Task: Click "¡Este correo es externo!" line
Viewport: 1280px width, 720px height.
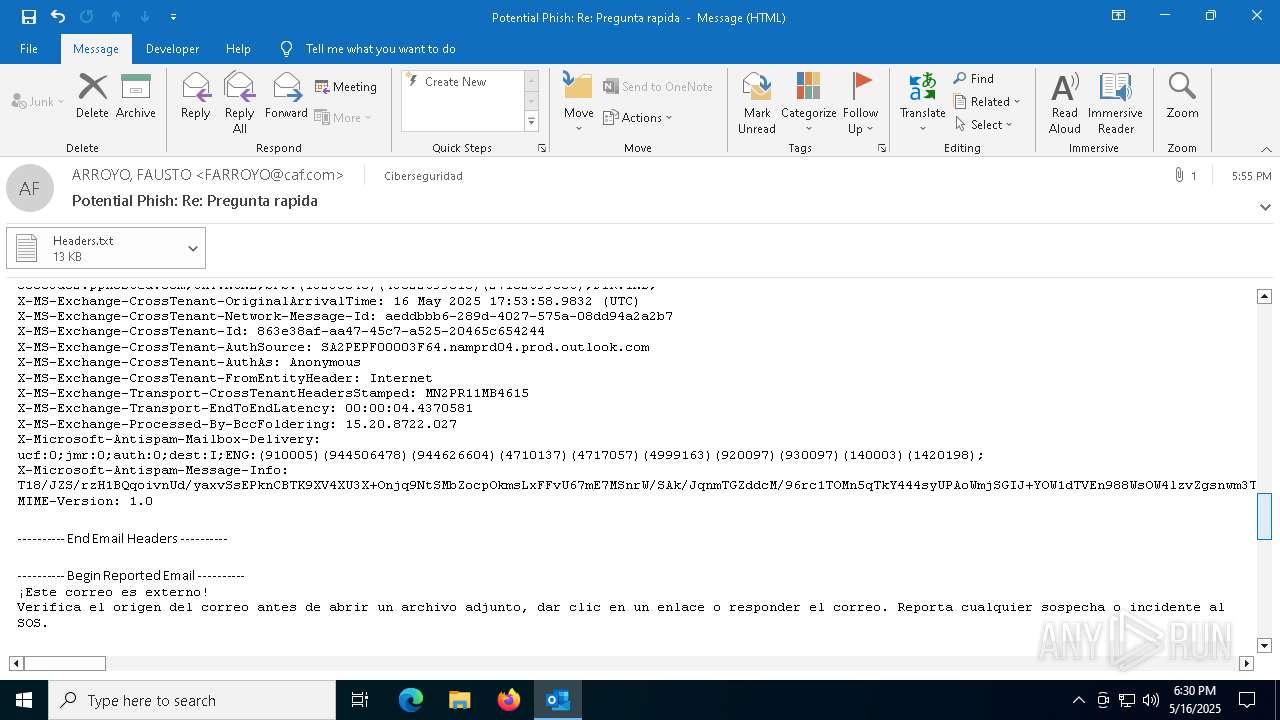Action: coord(113,592)
